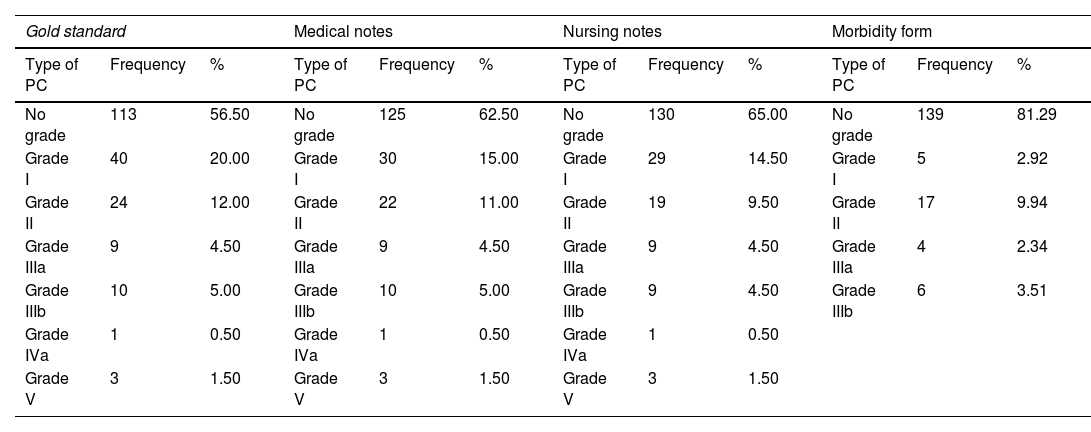Select the 62.50 percentage cell

pos(499,115)
